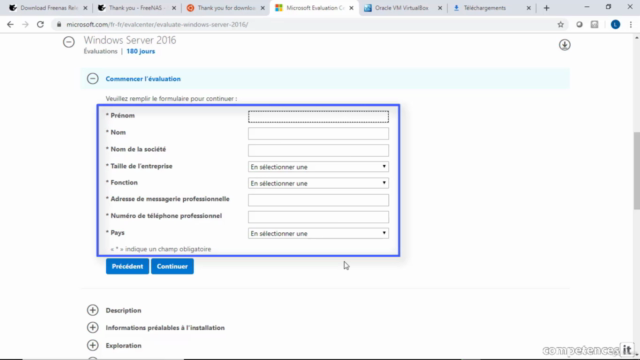This screenshot has width=640, height=360.
Task: Open the Pays dropdown
Action: point(318,233)
